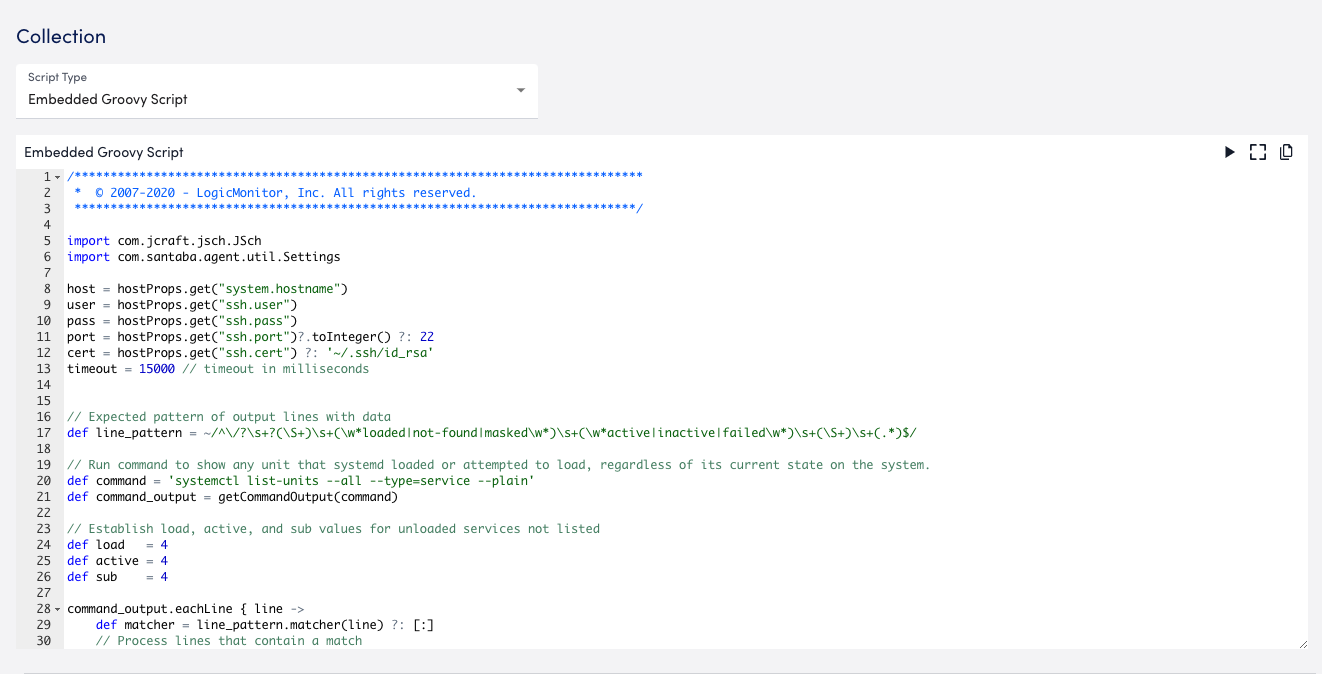Click the Collection section heading
Viewport: 1322px width, 674px height.
[x=61, y=36]
